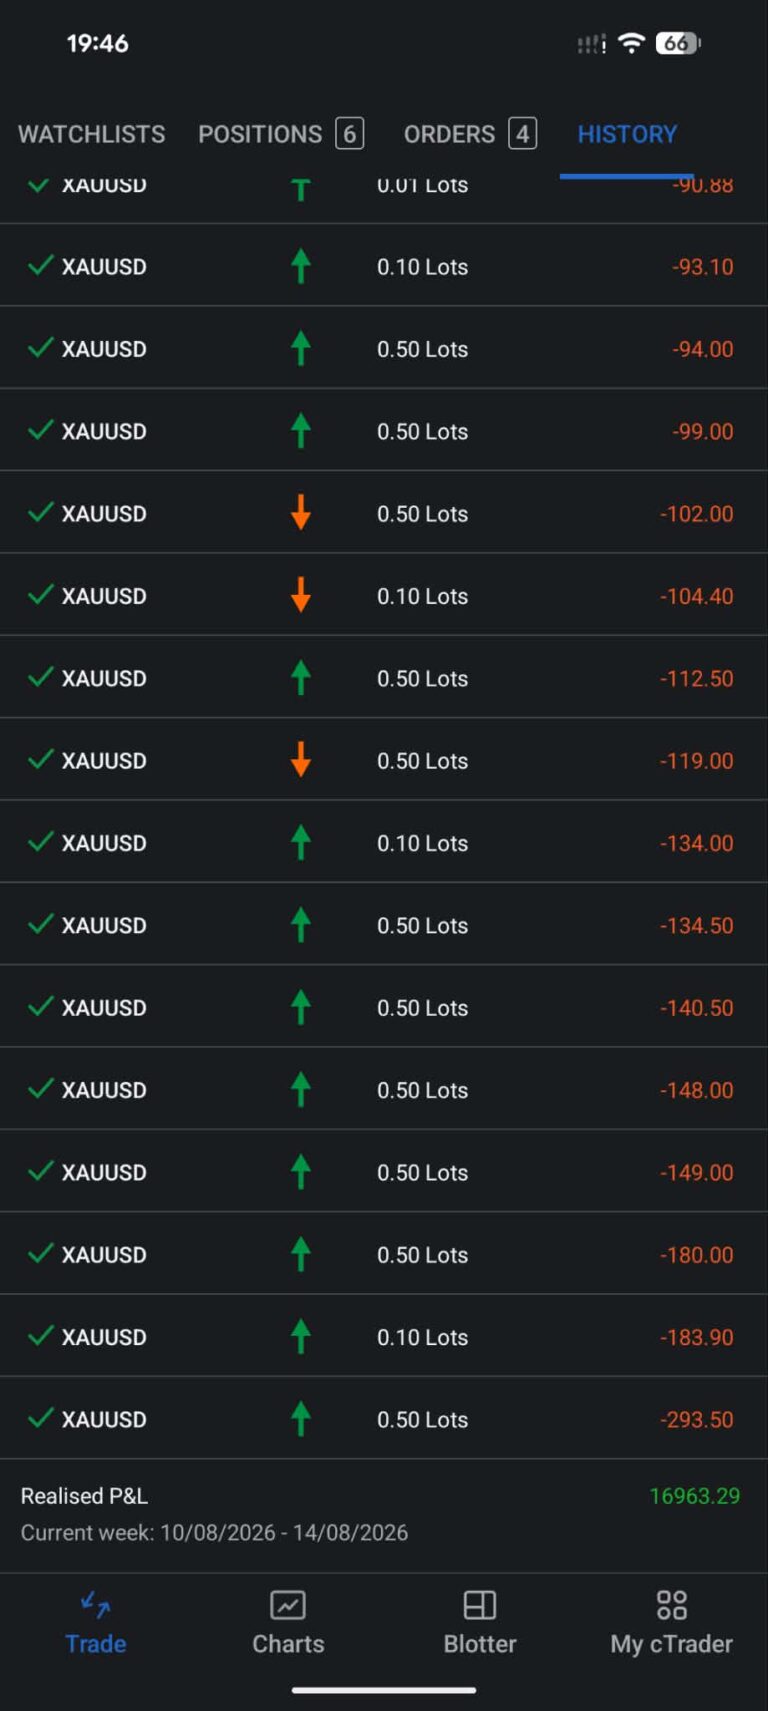Tap the orange sell arrow on the -102.00 row
The image size is (768, 1711).
click(300, 513)
